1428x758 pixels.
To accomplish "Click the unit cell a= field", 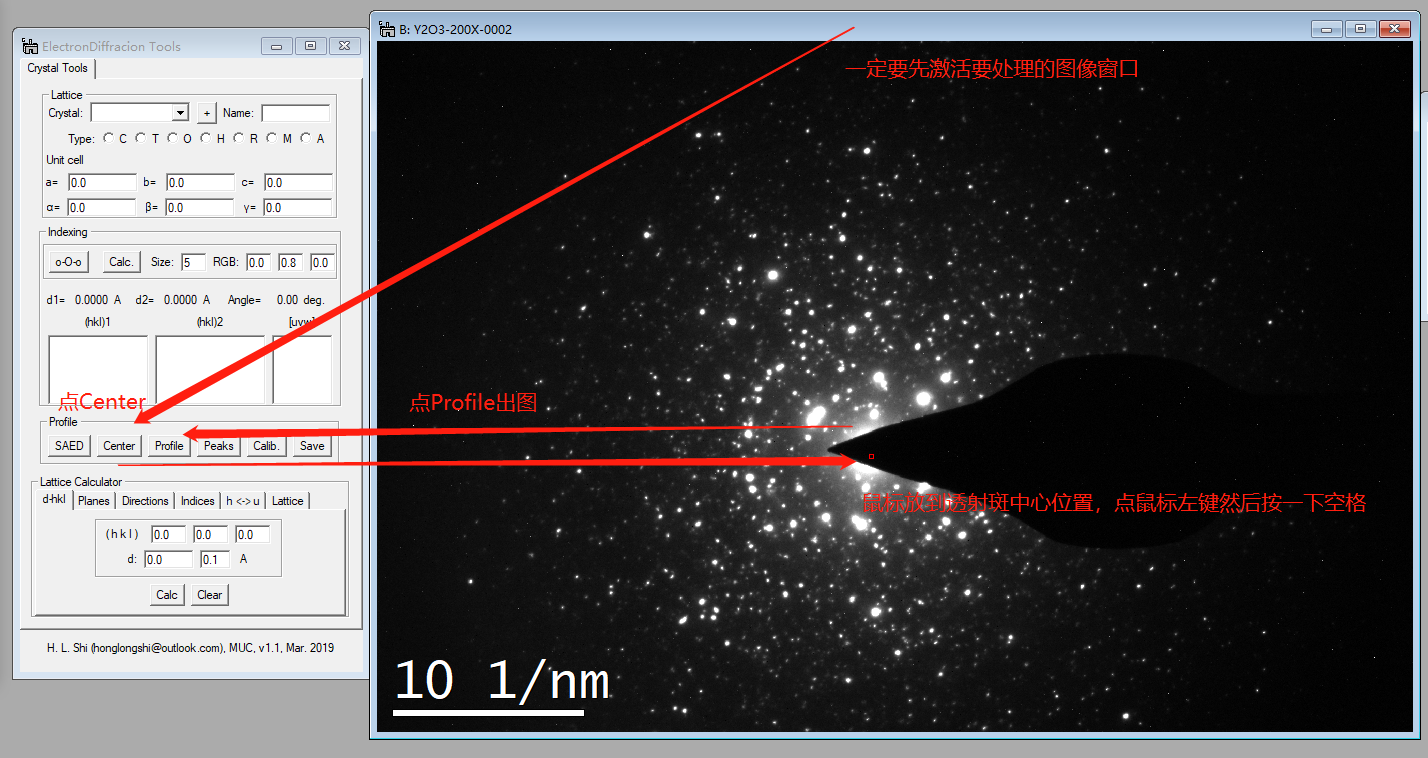I will click(102, 183).
